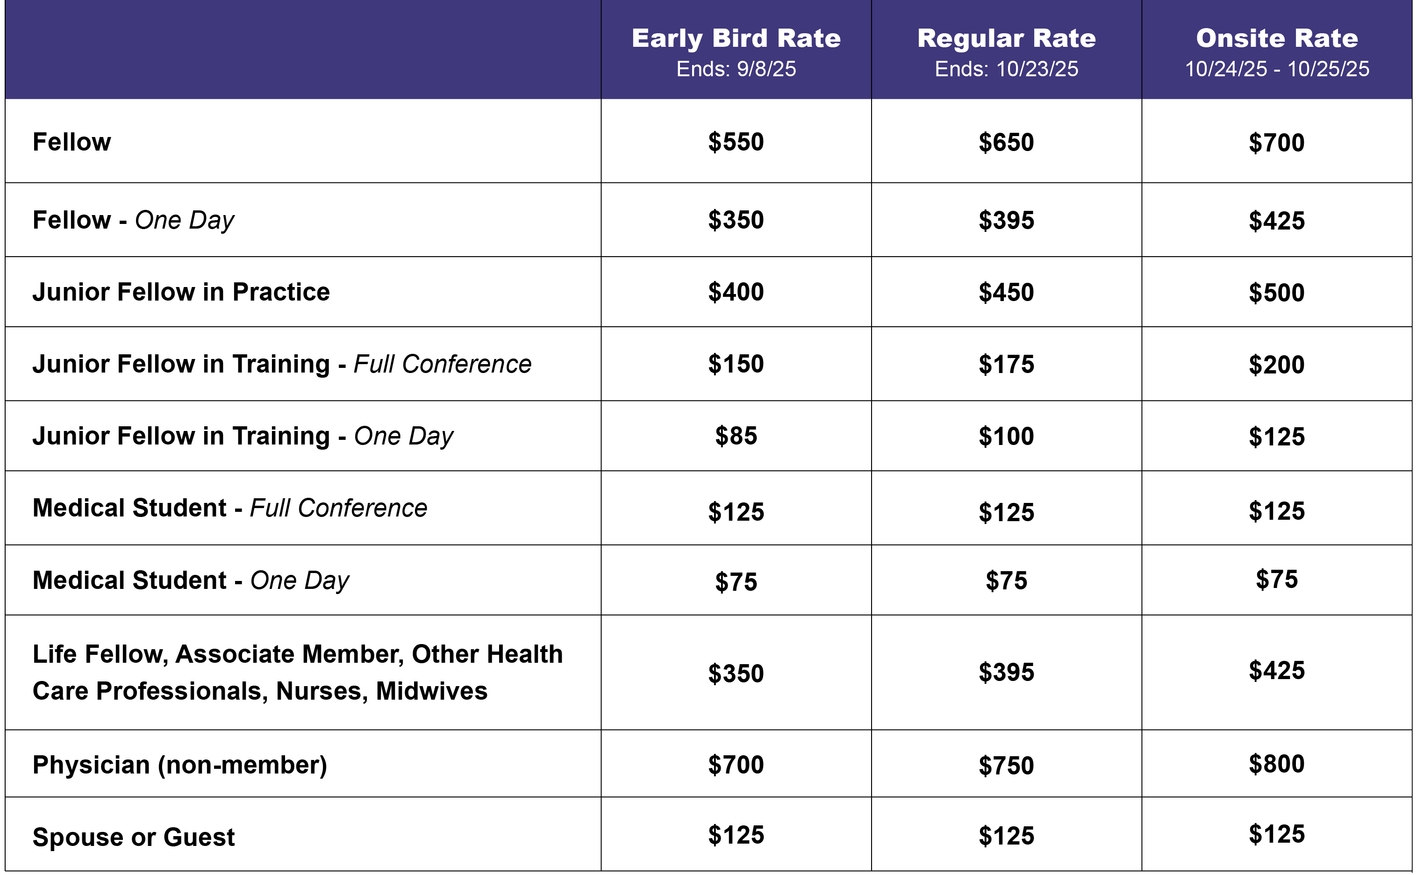Select the $450 Junior Fellow in Practice price
The image size is (1416, 875).
[x=1006, y=292]
